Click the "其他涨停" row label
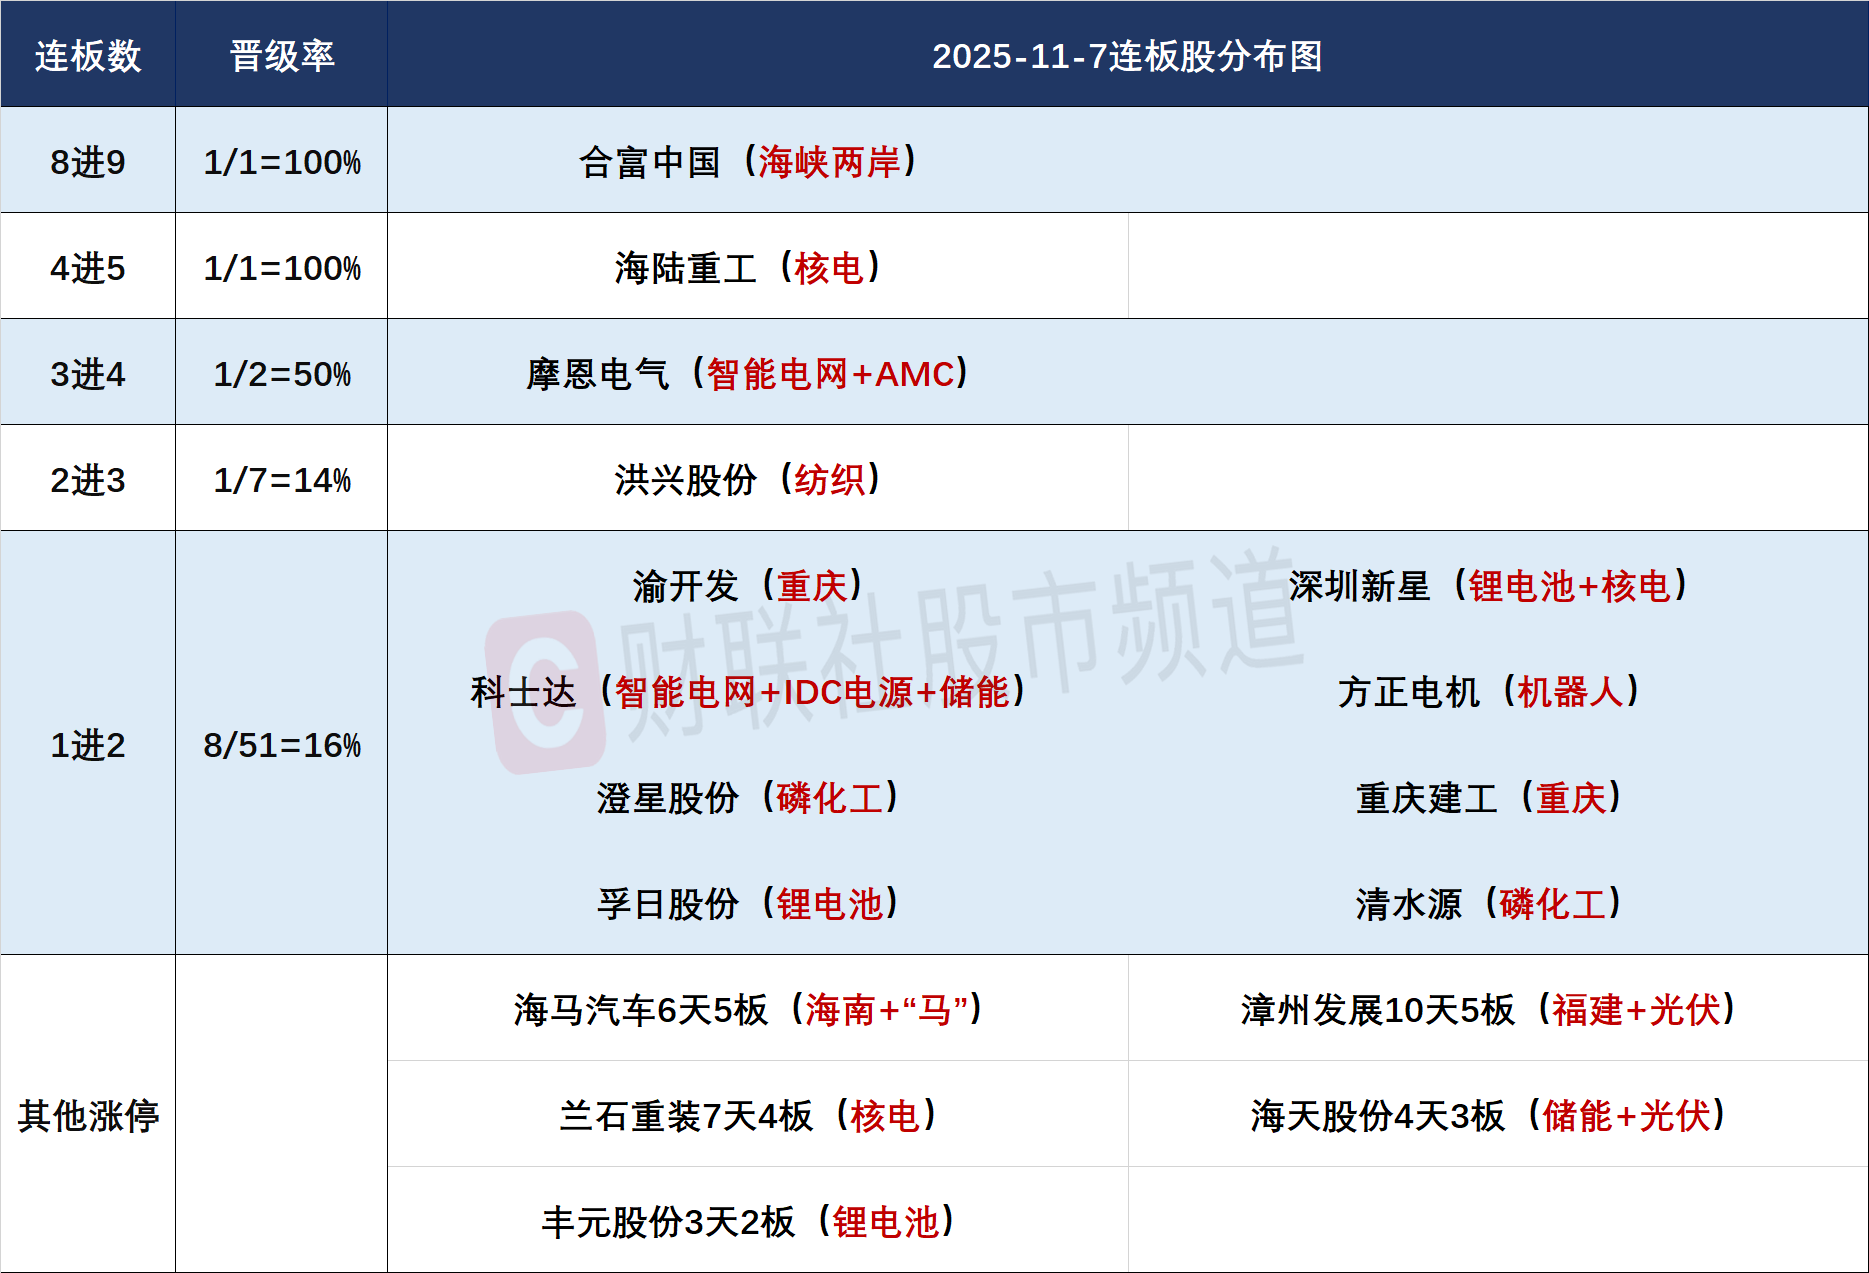The image size is (1869, 1273). click(x=88, y=1115)
